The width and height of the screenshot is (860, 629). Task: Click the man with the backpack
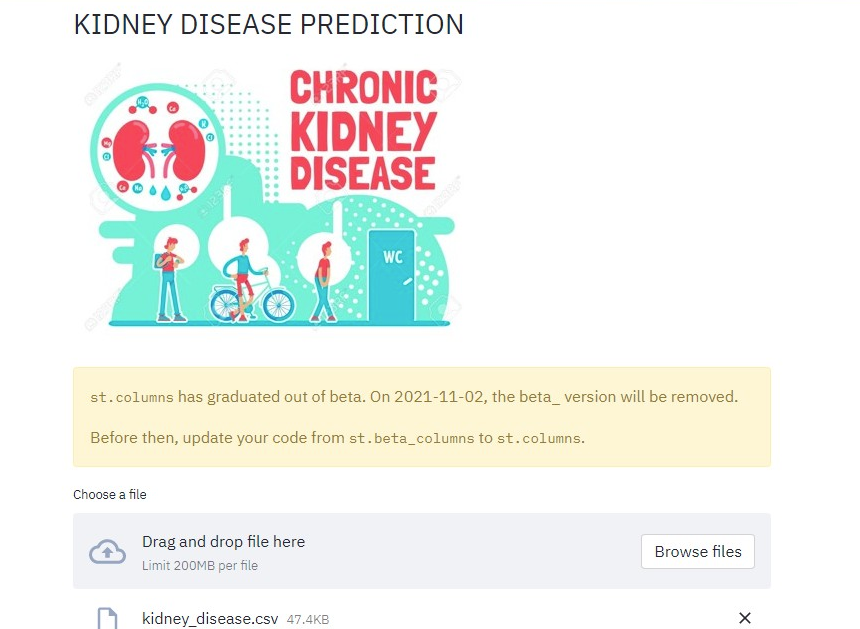click(x=171, y=278)
